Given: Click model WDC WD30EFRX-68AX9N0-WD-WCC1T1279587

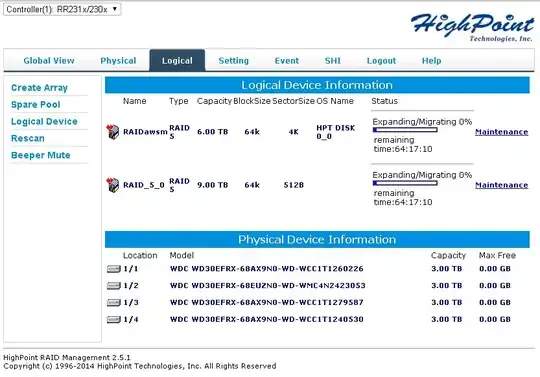Looking at the screenshot, I should coord(267,303).
